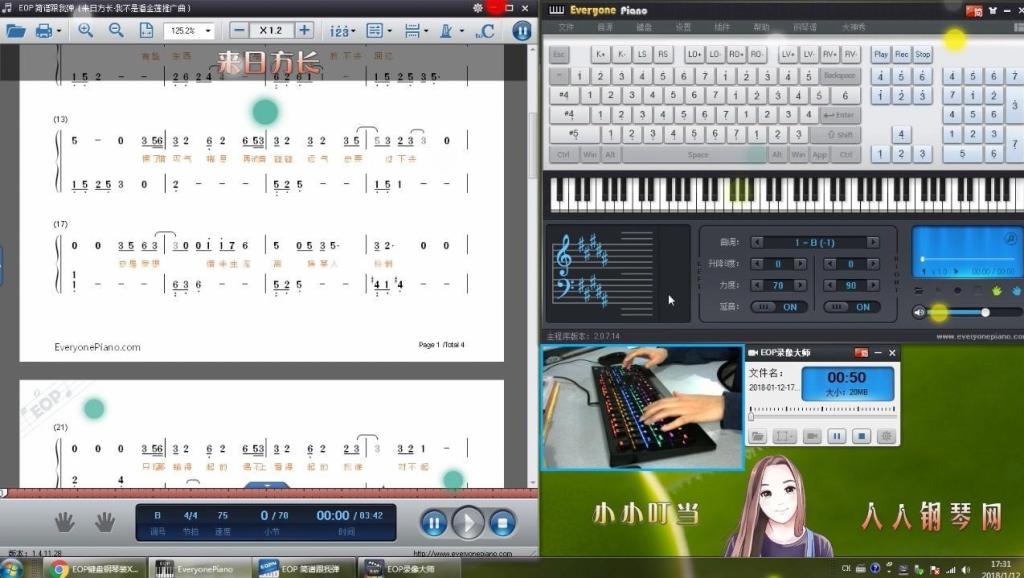
Task: Increase the playback speed from X1.2 with plus
Action: coord(304,30)
